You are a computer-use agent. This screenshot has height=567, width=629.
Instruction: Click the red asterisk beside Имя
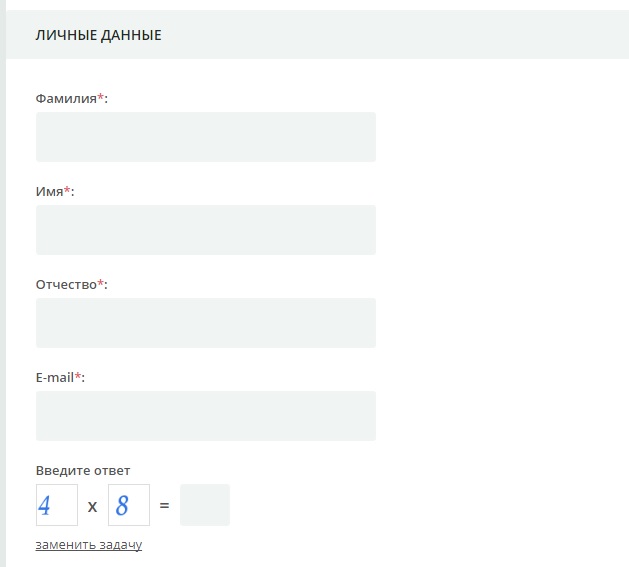tap(67, 190)
